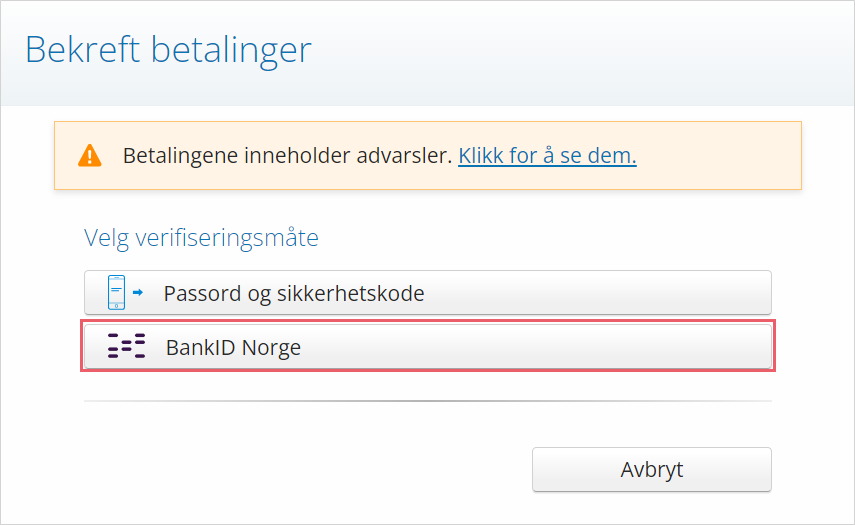This screenshot has width=855, height=525.
Task: Click the Passord og sikkerhetskode label text
Action: click(294, 293)
